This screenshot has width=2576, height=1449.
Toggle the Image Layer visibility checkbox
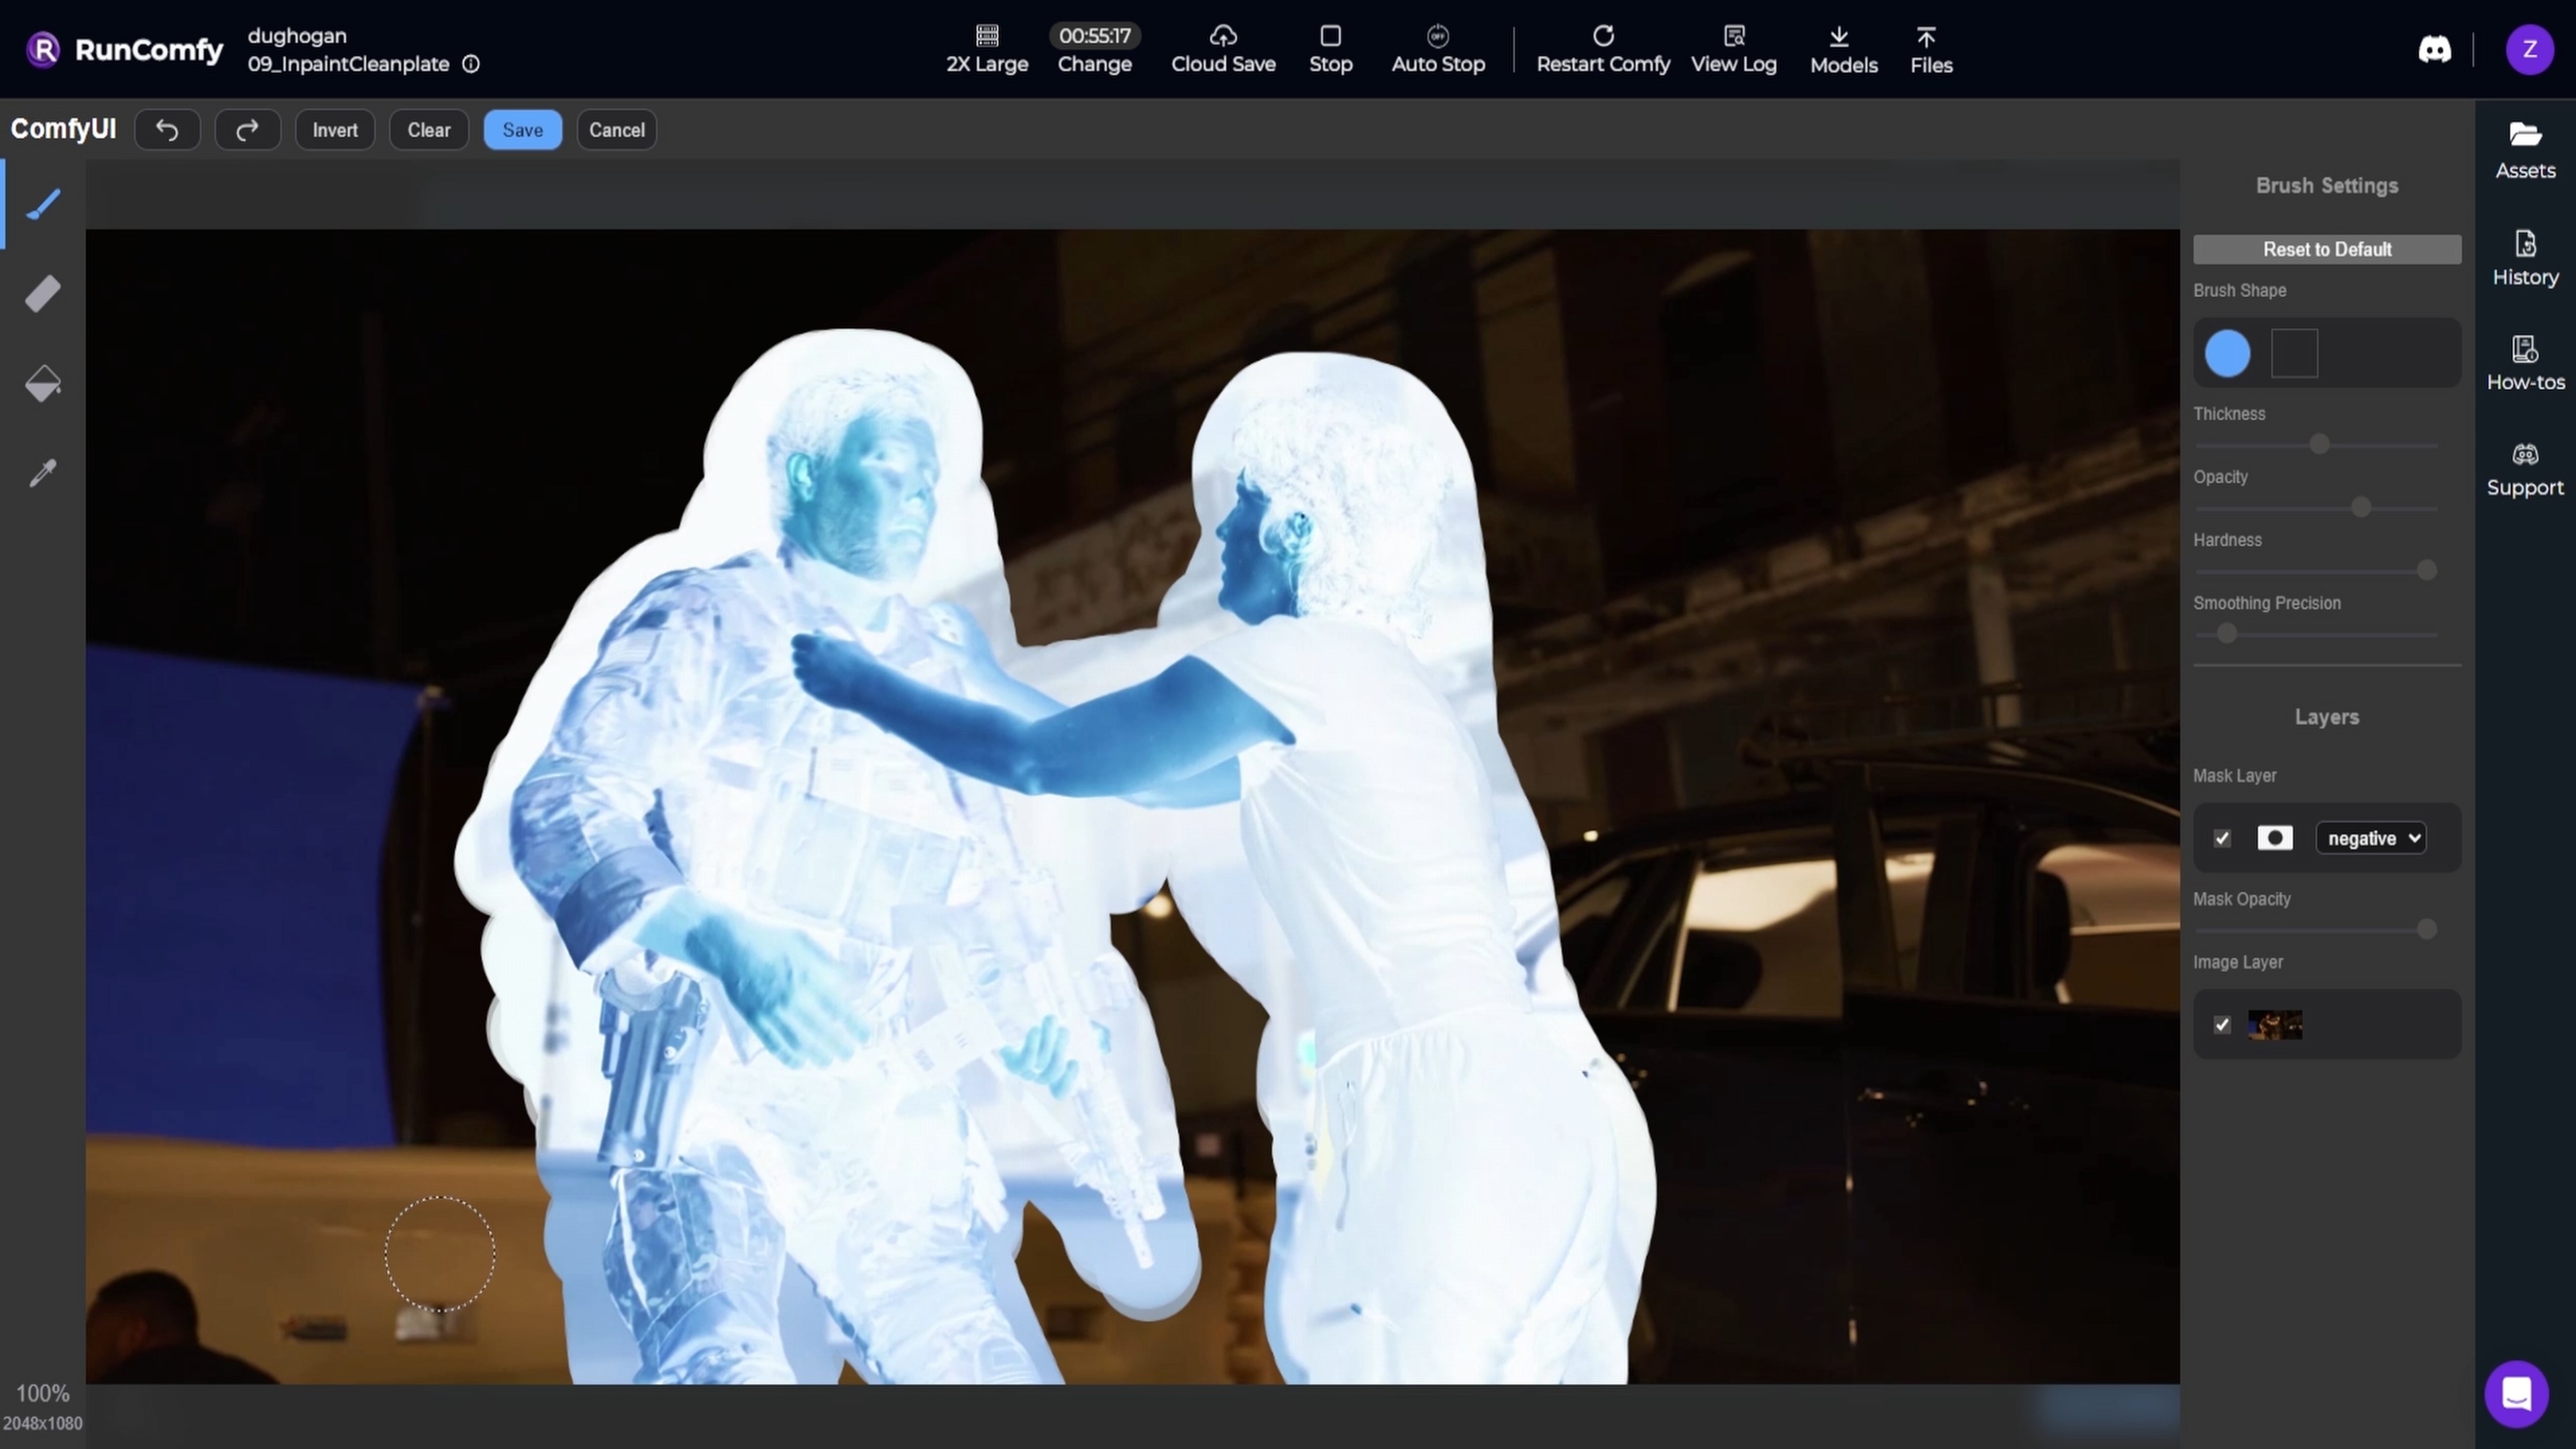2222,1025
